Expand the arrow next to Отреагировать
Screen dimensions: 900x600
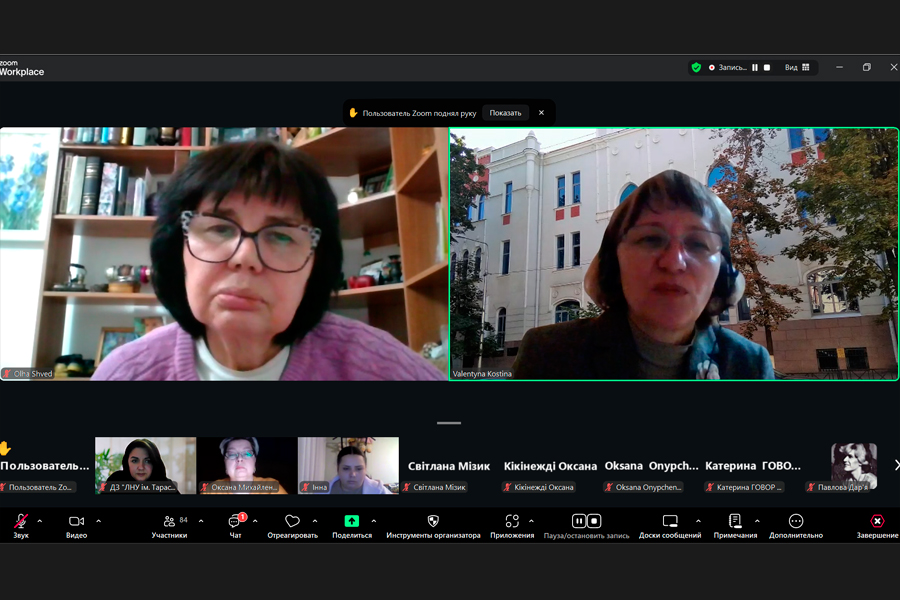315,521
